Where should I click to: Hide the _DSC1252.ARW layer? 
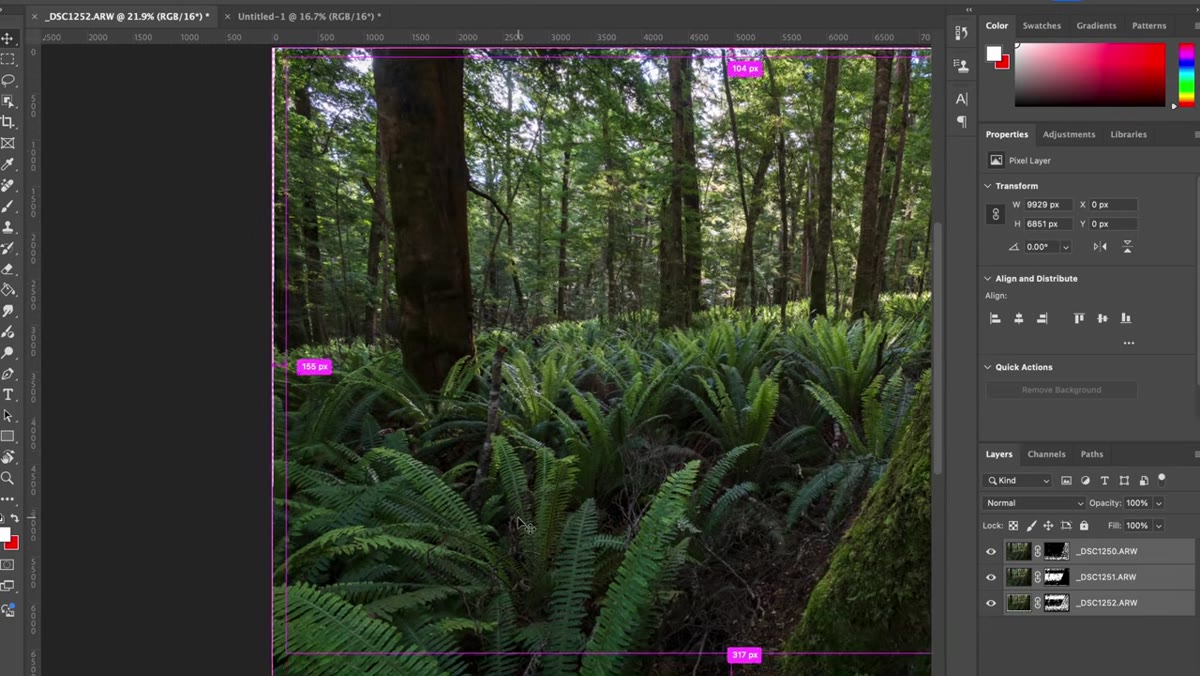click(x=991, y=603)
